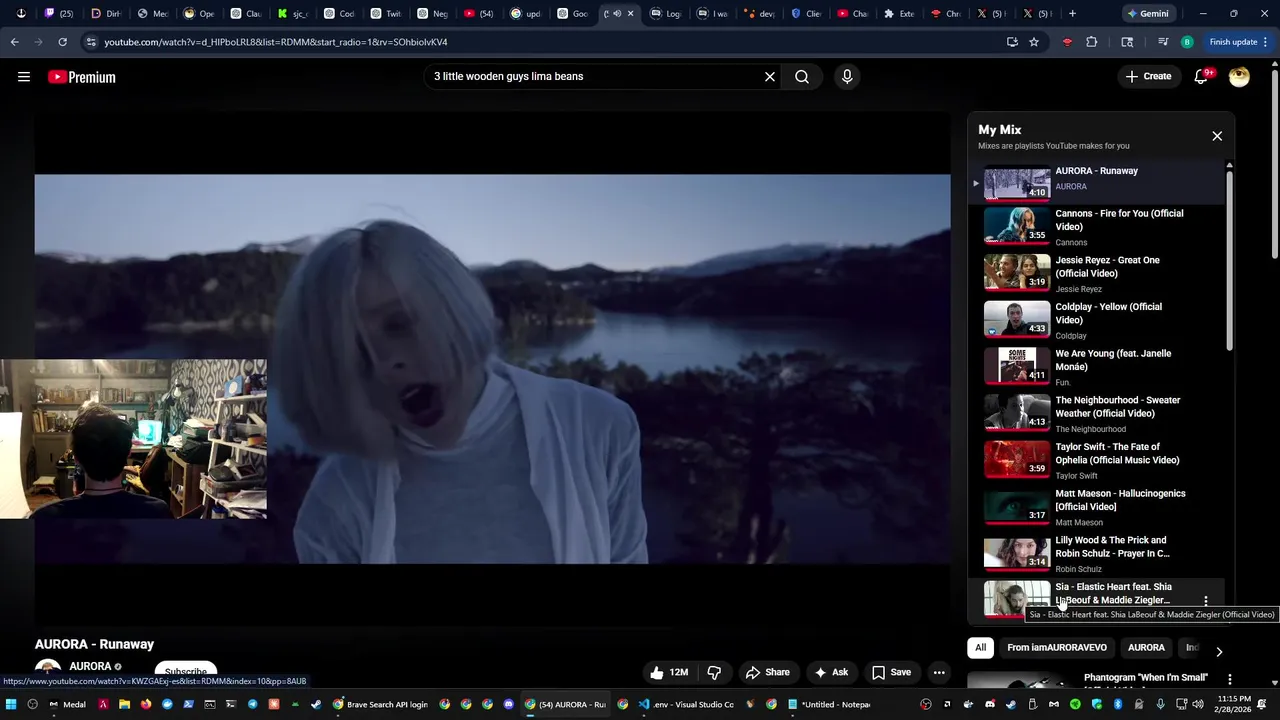
Task: Bookmark this page with the star
Action: 1034,42
